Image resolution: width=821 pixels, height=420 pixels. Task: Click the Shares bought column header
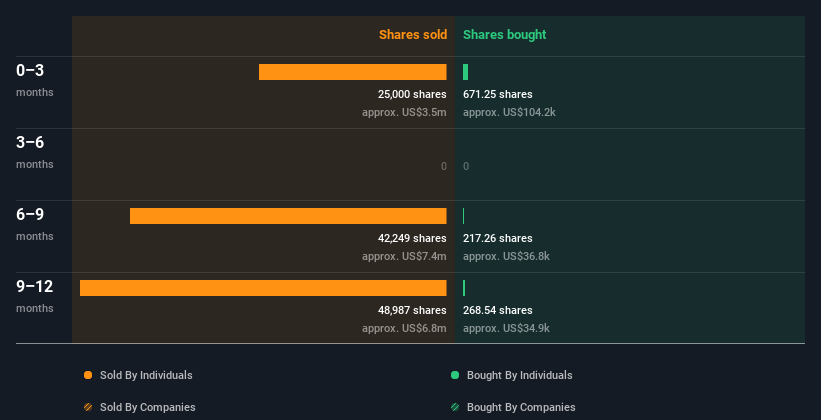point(505,35)
